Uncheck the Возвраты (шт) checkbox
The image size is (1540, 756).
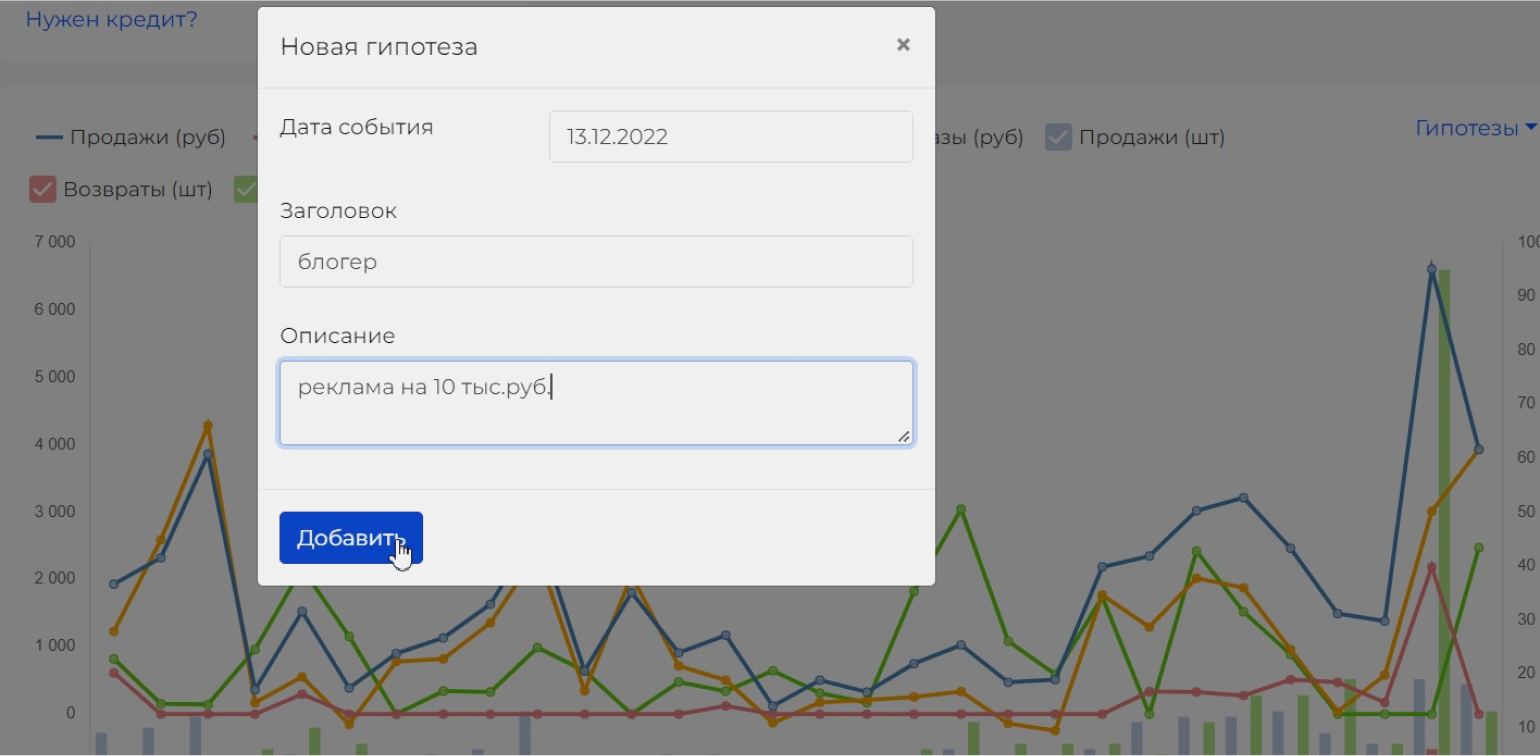click(43, 189)
